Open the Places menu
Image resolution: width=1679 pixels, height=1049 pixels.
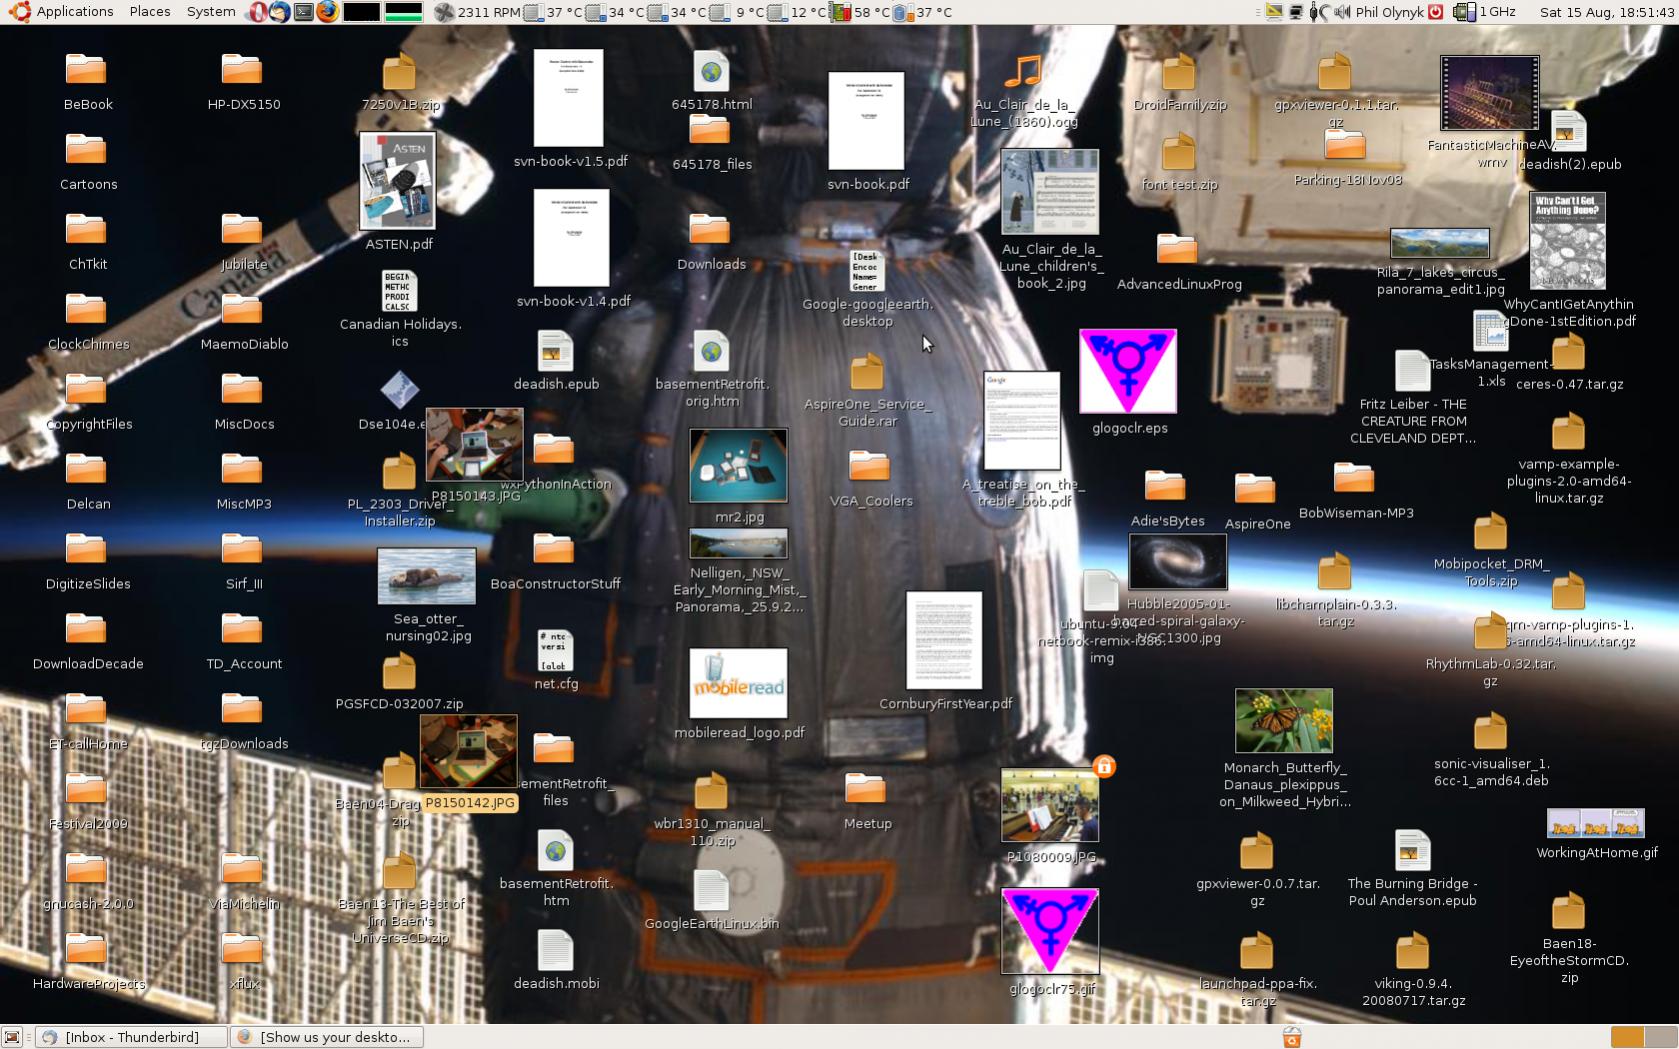(x=150, y=12)
